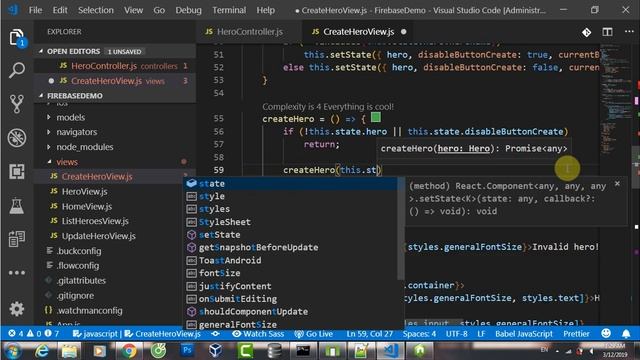Viewport: 640px width, 360px height.
Task: Open the .flowconfig file
Action: [x=78, y=266]
